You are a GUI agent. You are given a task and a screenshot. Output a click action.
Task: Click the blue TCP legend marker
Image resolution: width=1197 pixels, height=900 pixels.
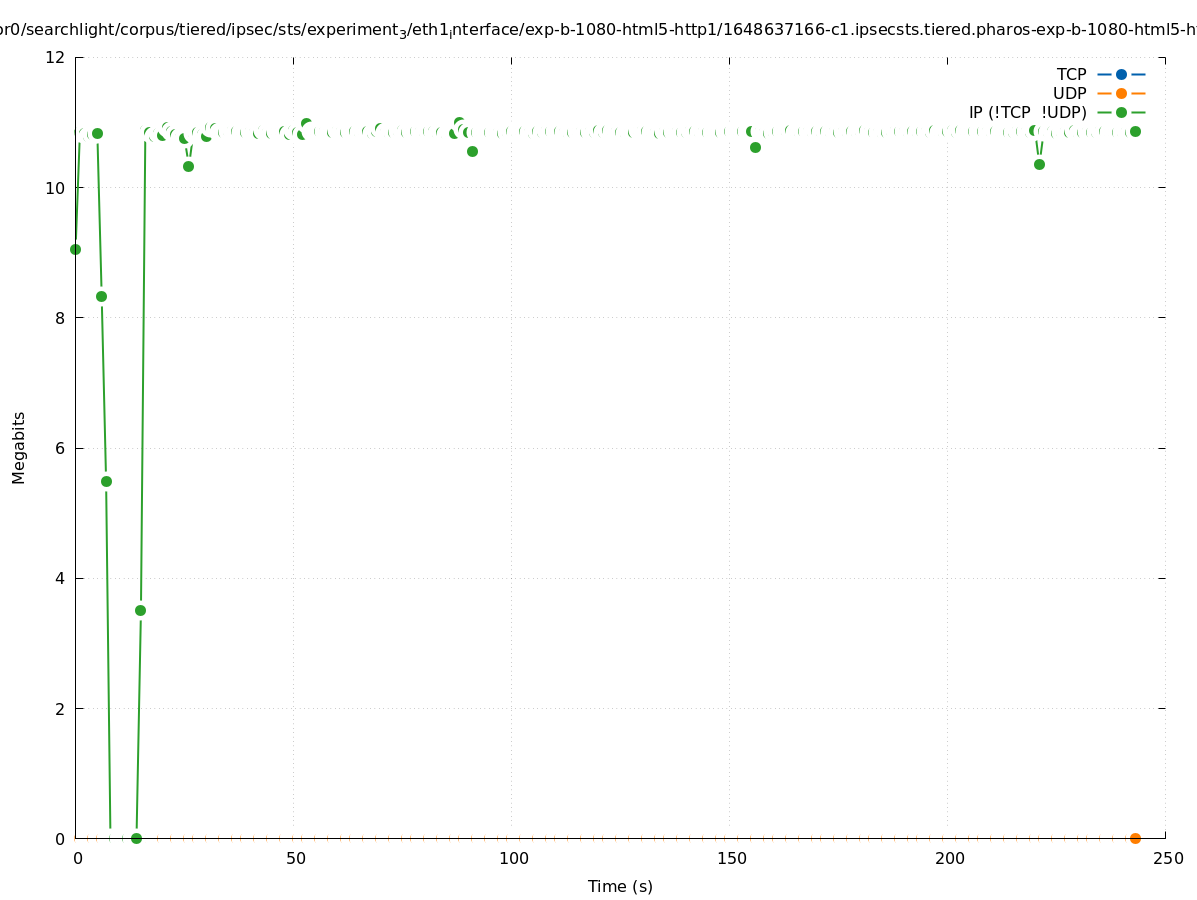pos(1121,74)
